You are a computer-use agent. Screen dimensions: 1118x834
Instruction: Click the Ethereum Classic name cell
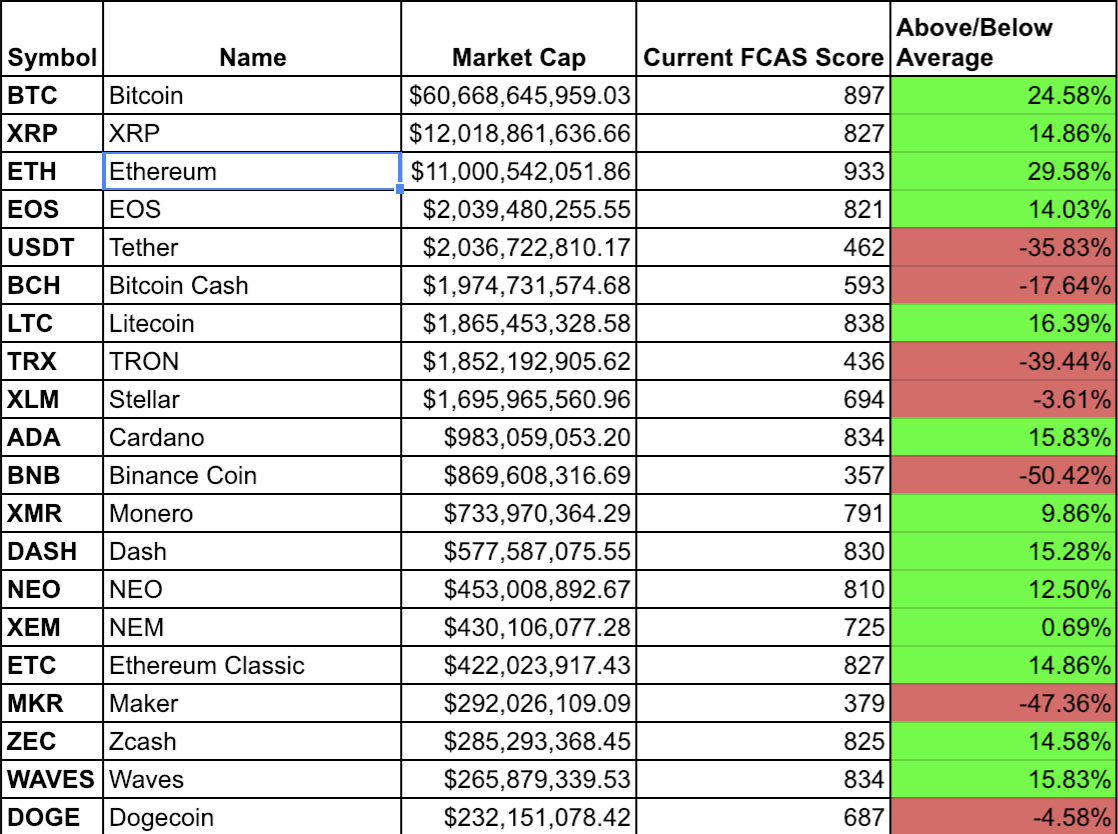[x=252, y=665]
